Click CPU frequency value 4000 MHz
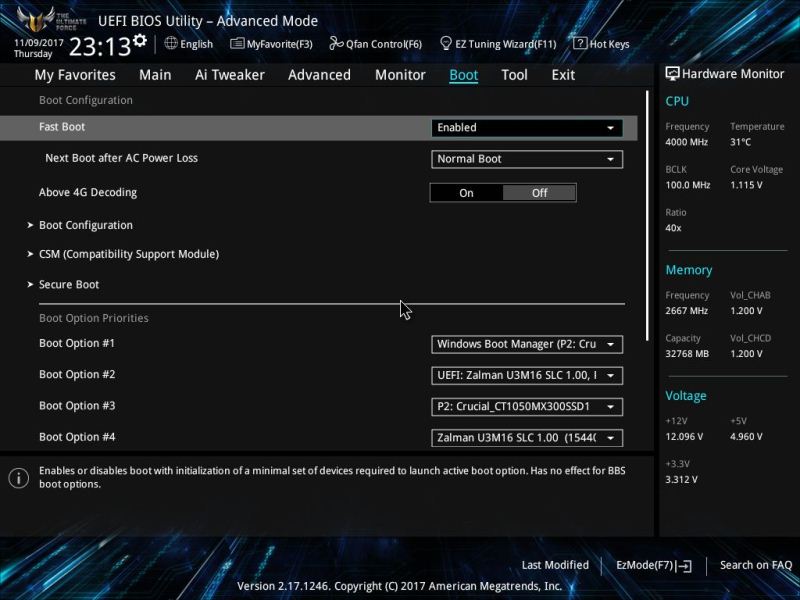This screenshot has width=800, height=600. pyautogui.click(x=686, y=142)
